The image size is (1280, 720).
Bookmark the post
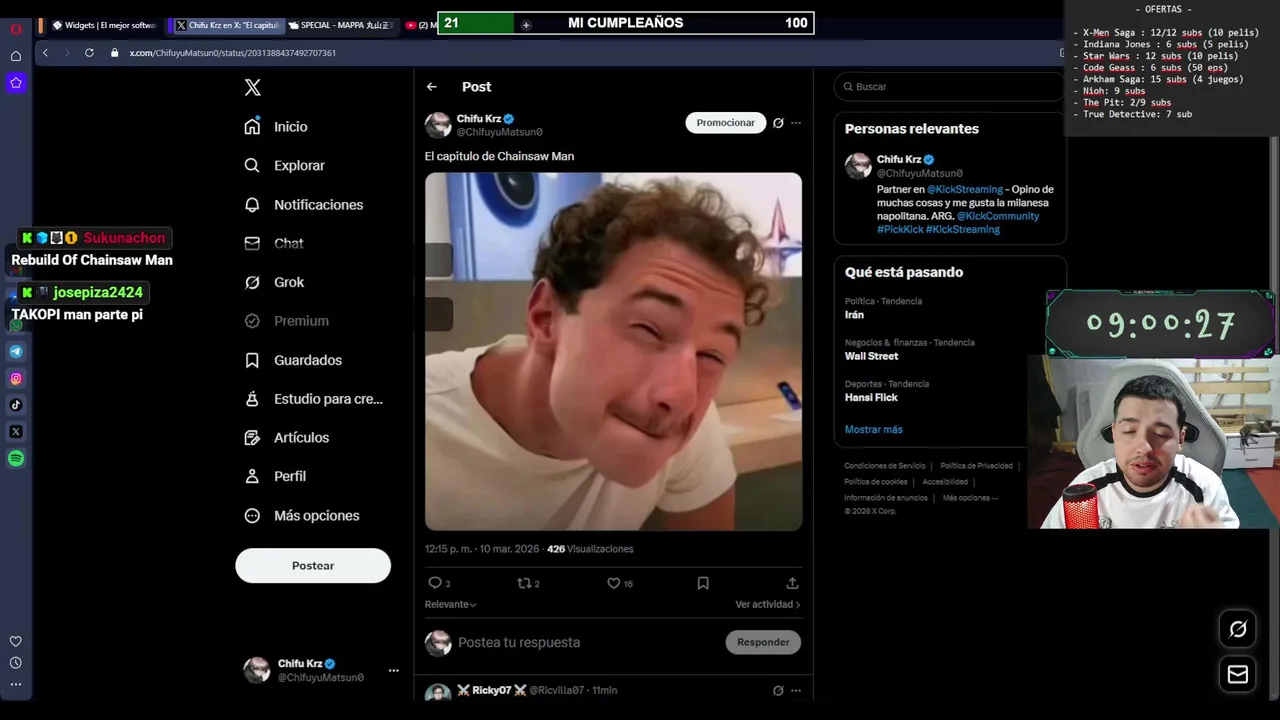703,583
